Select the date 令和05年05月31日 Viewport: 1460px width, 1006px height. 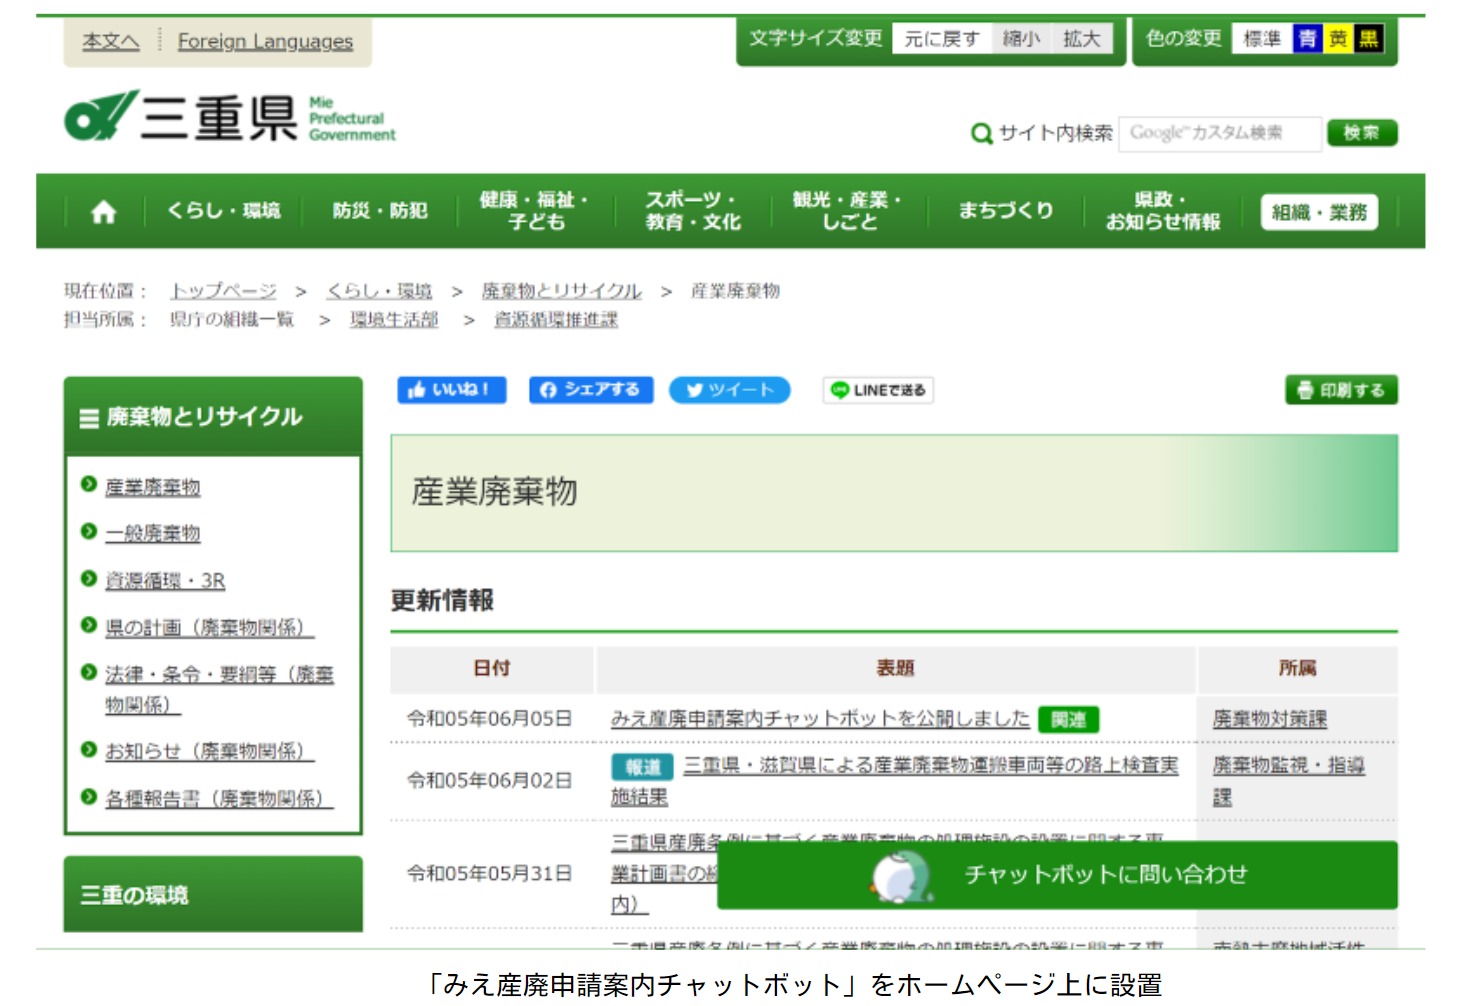tap(490, 874)
